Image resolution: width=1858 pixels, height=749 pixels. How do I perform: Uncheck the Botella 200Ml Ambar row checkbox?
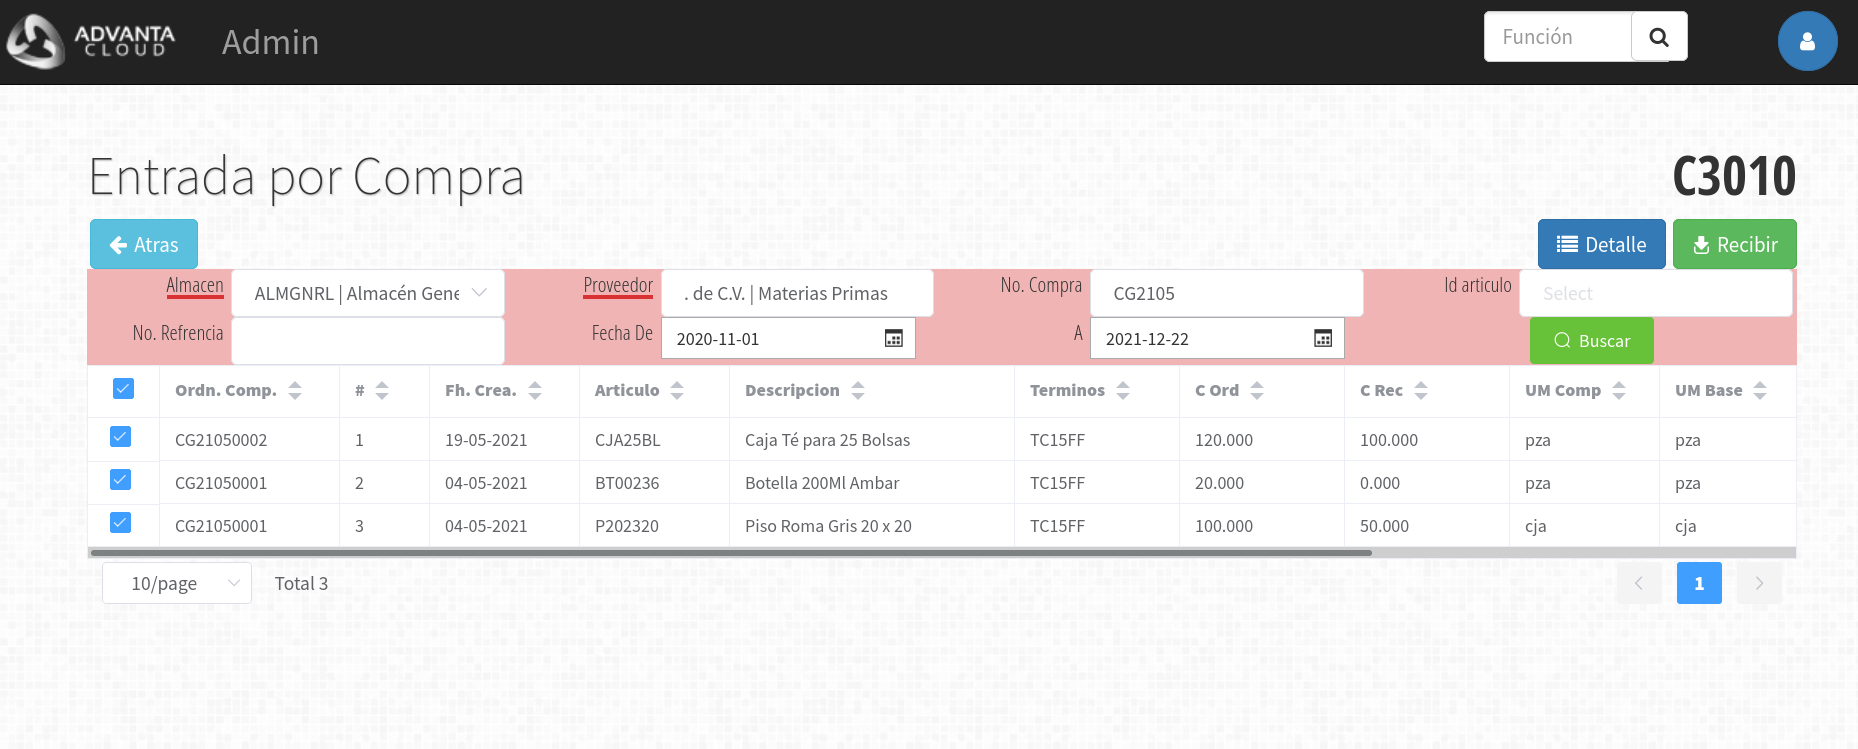click(x=120, y=480)
